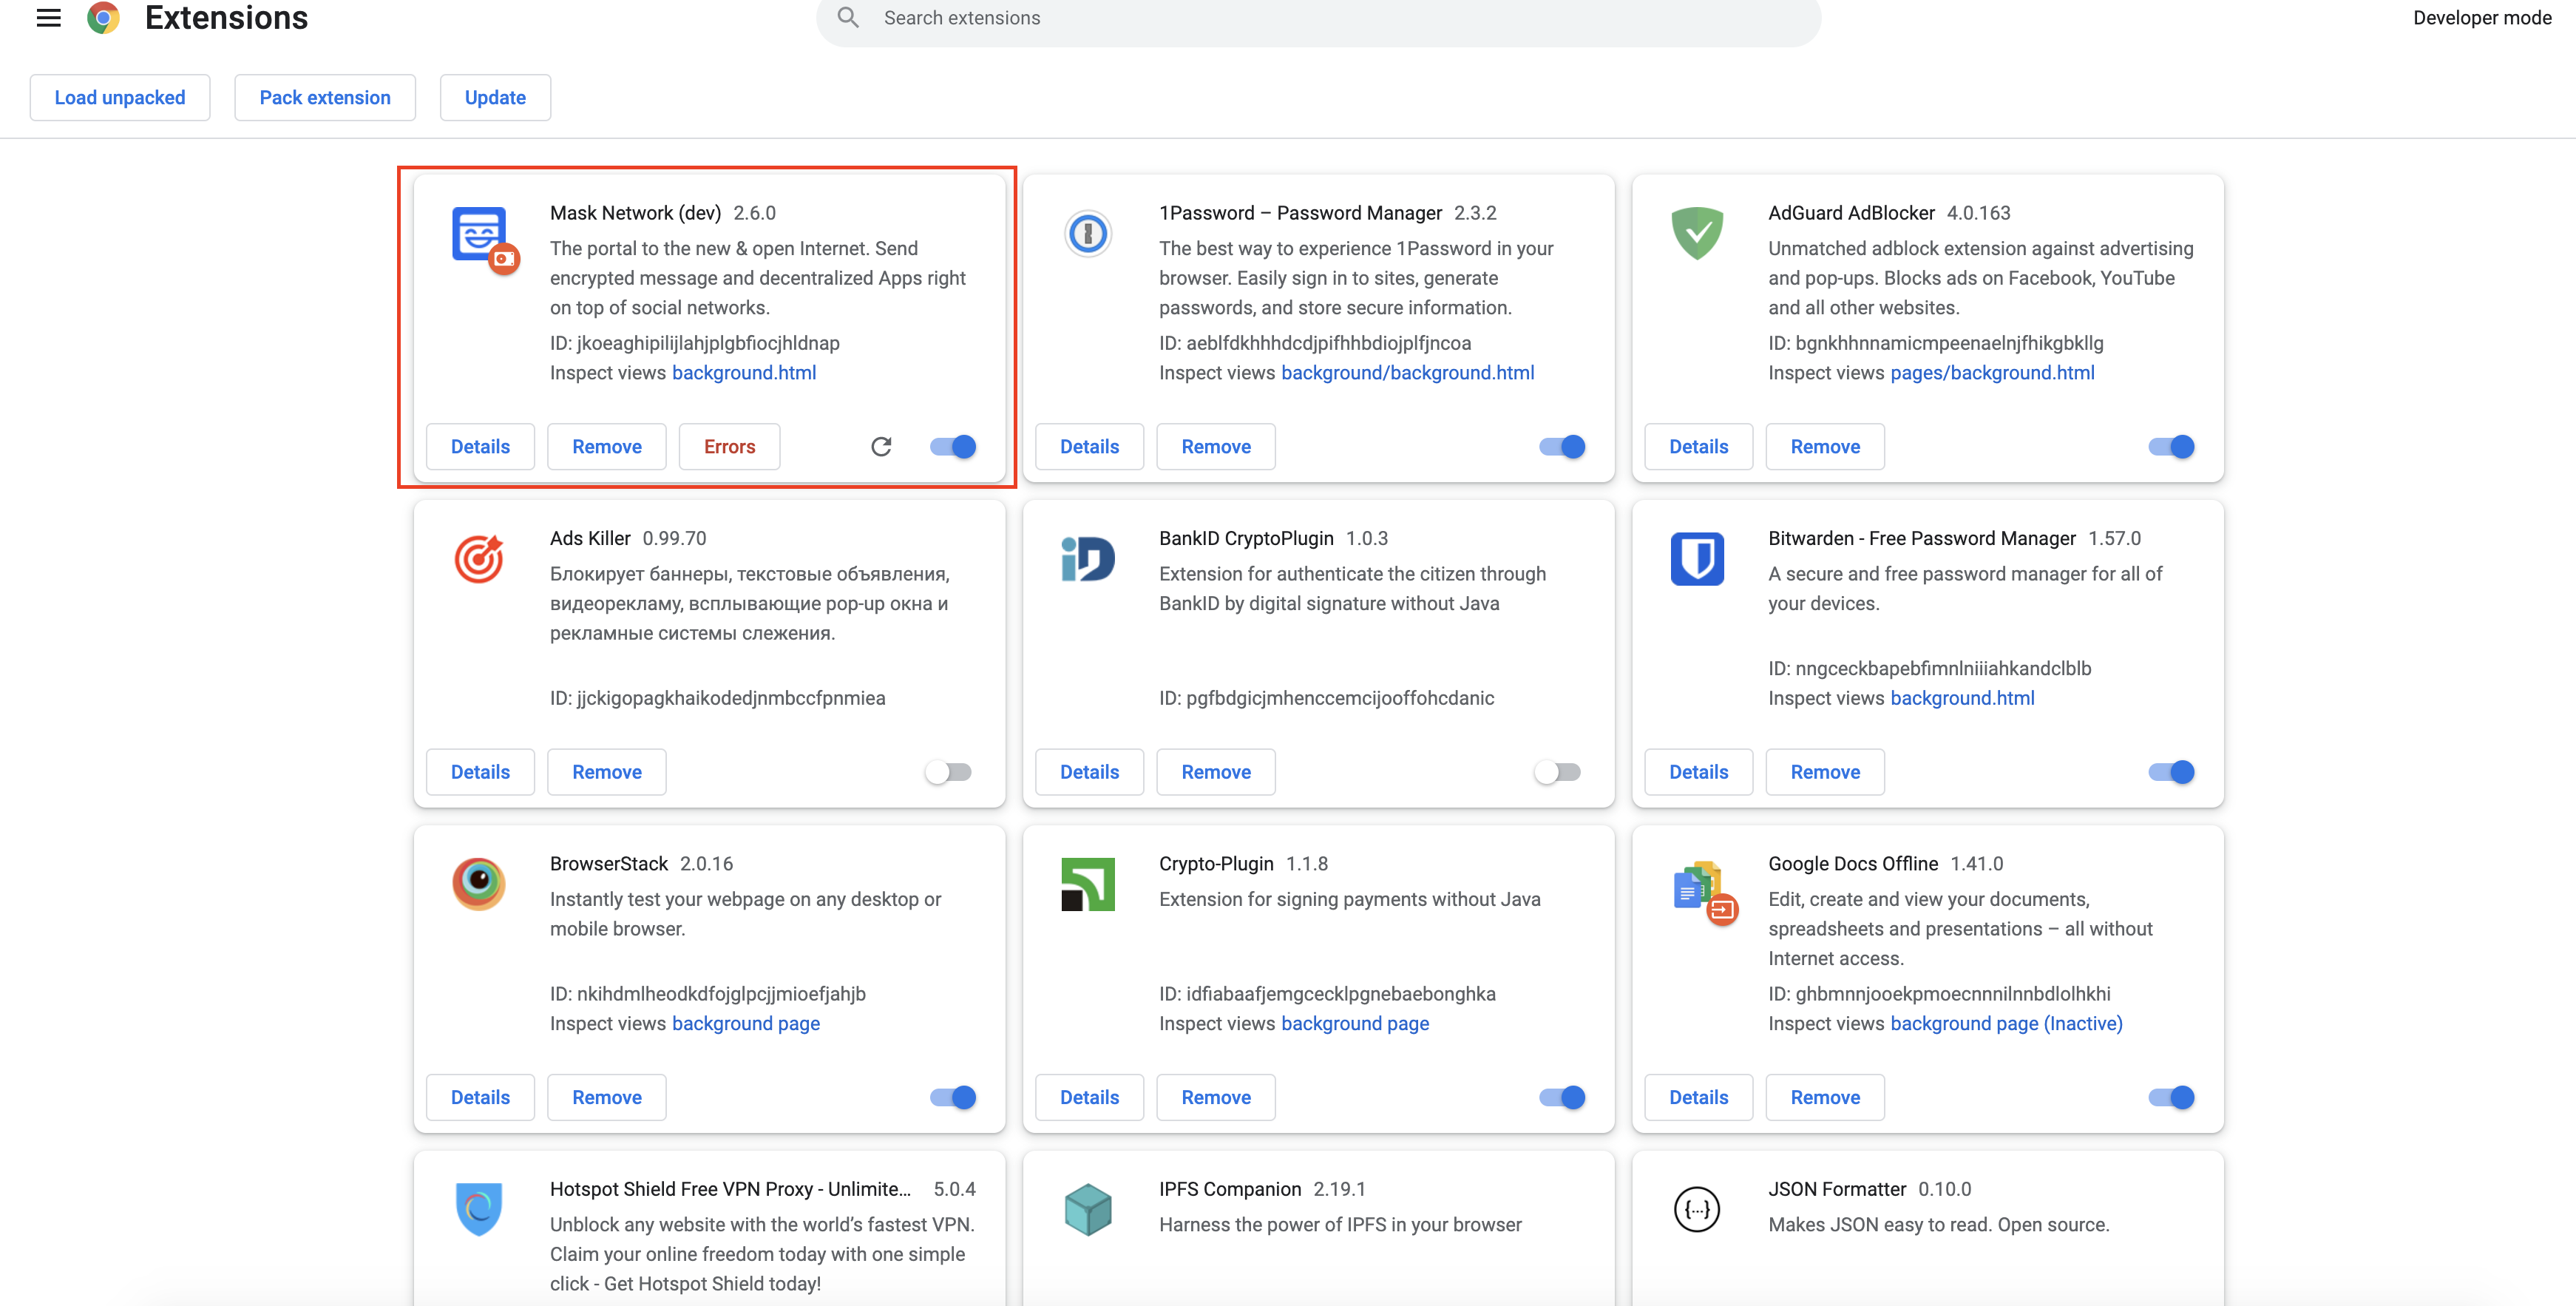Remove the BrowserStack extension
The width and height of the screenshot is (2576, 1306).
(x=607, y=1097)
